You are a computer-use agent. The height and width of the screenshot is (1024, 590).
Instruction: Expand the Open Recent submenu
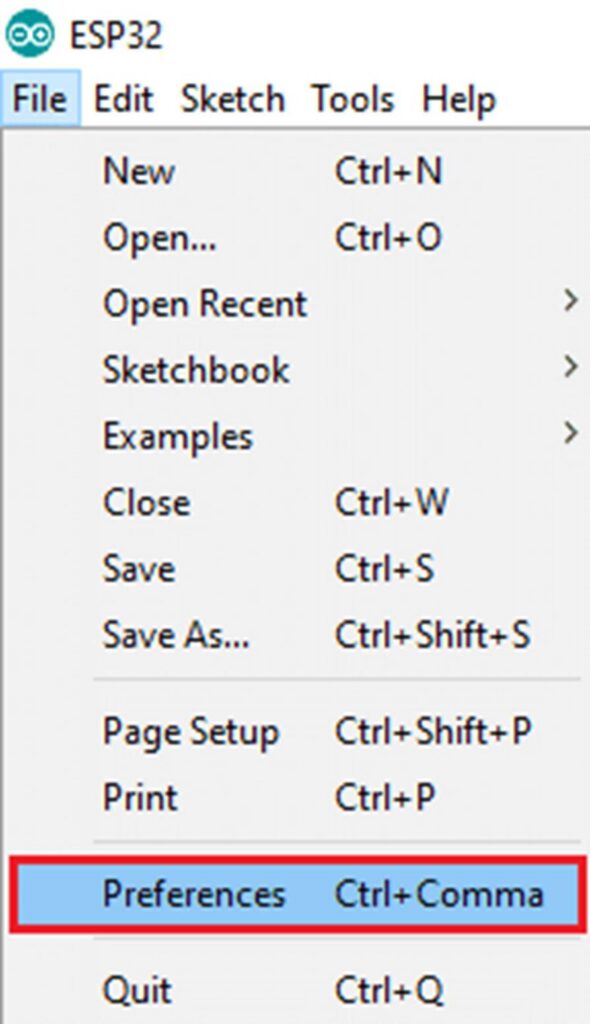pyautogui.click(x=294, y=304)
